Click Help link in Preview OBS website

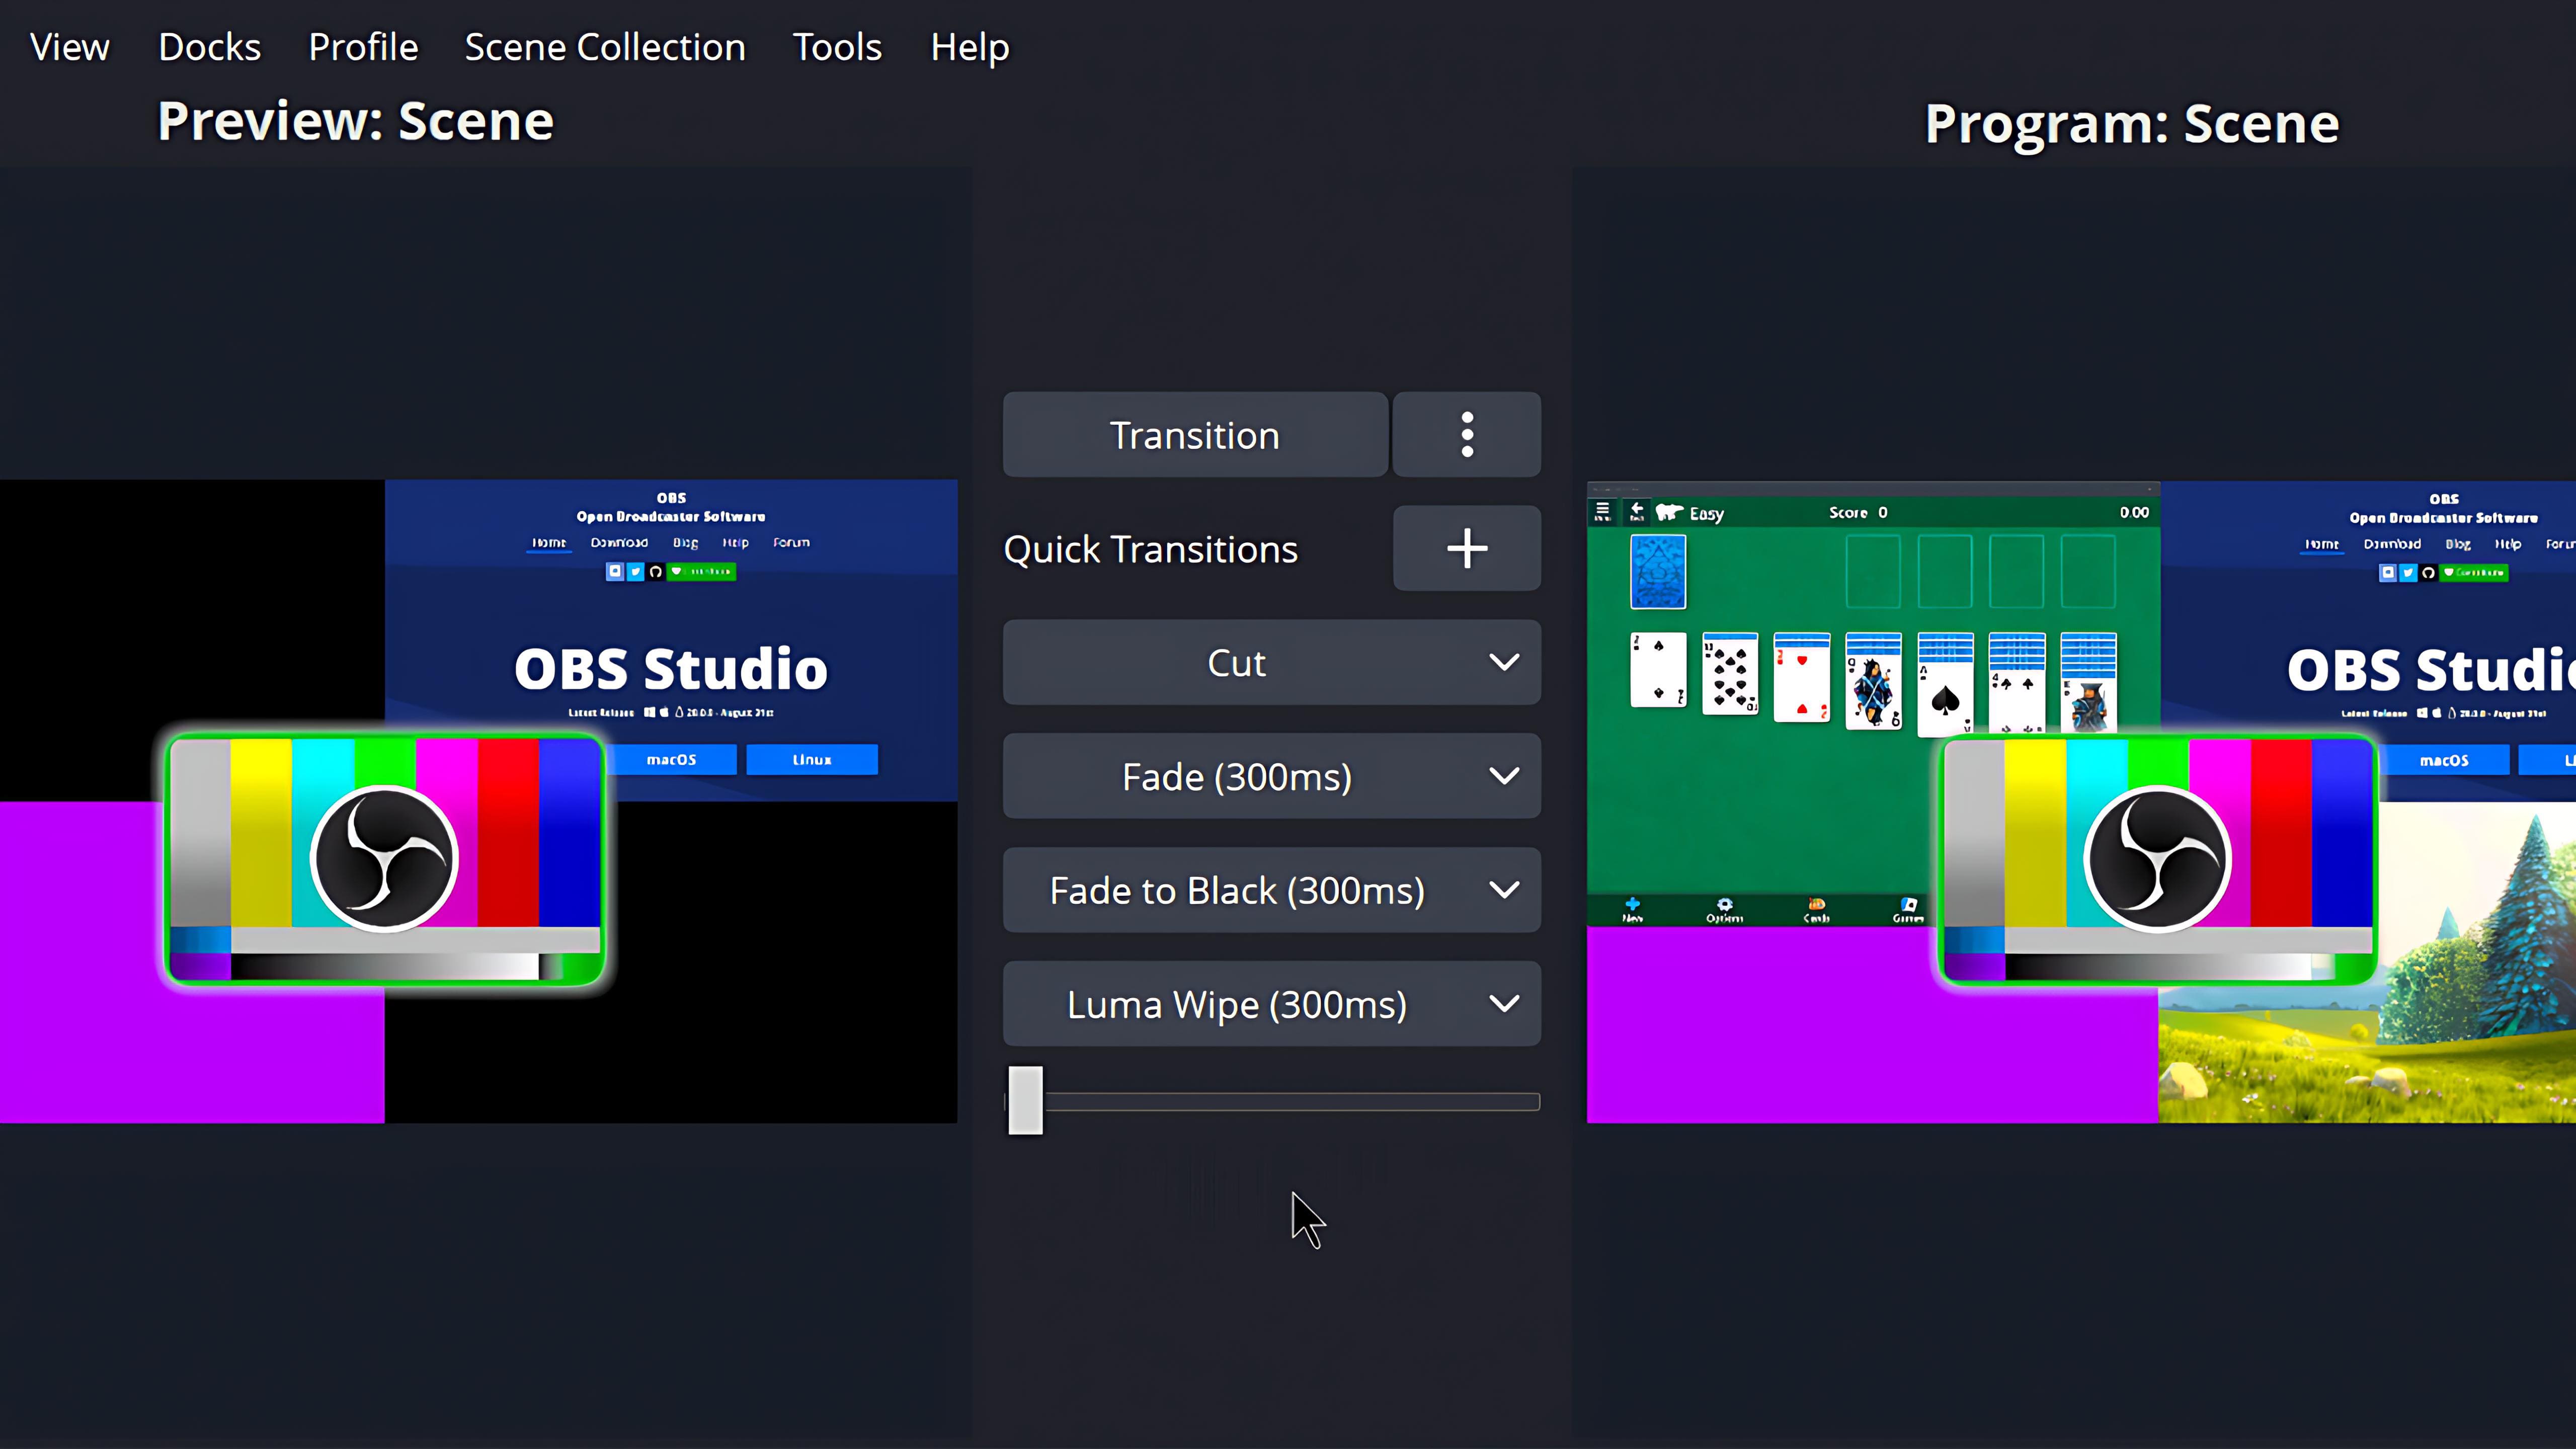735,543
